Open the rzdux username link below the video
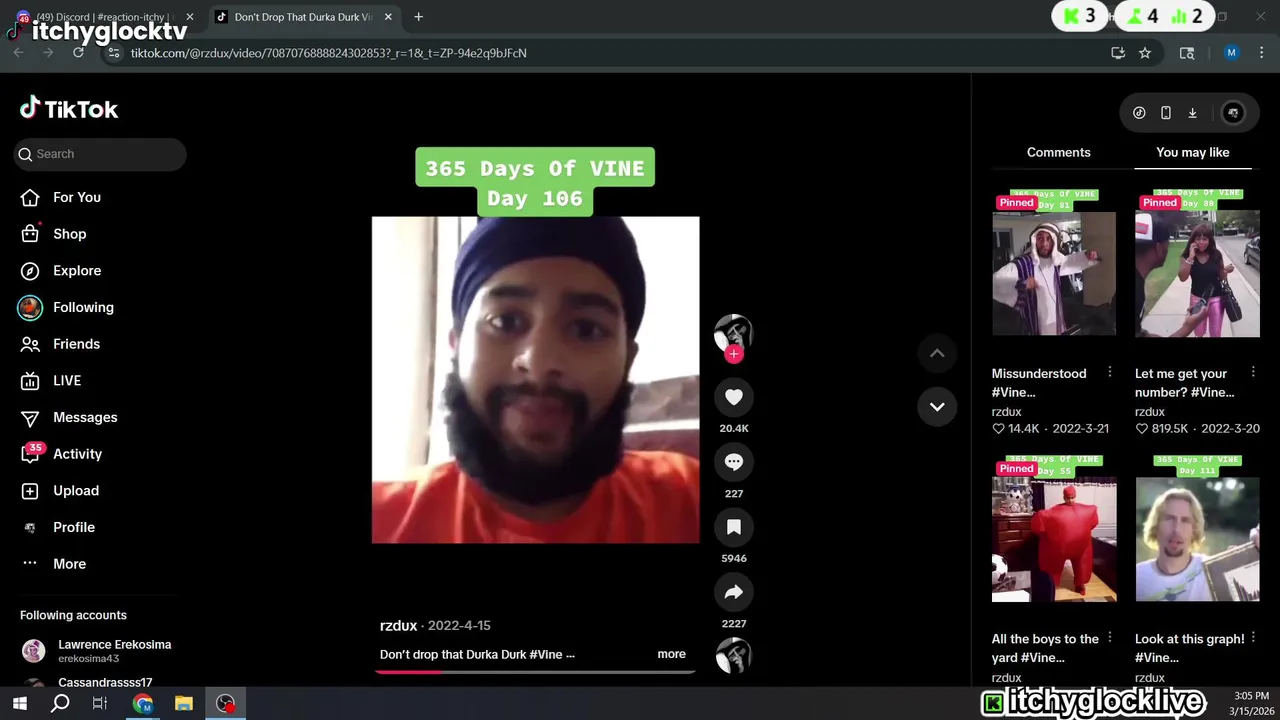The height and width of the screenshot is (720, 1280). pos(398,626)
